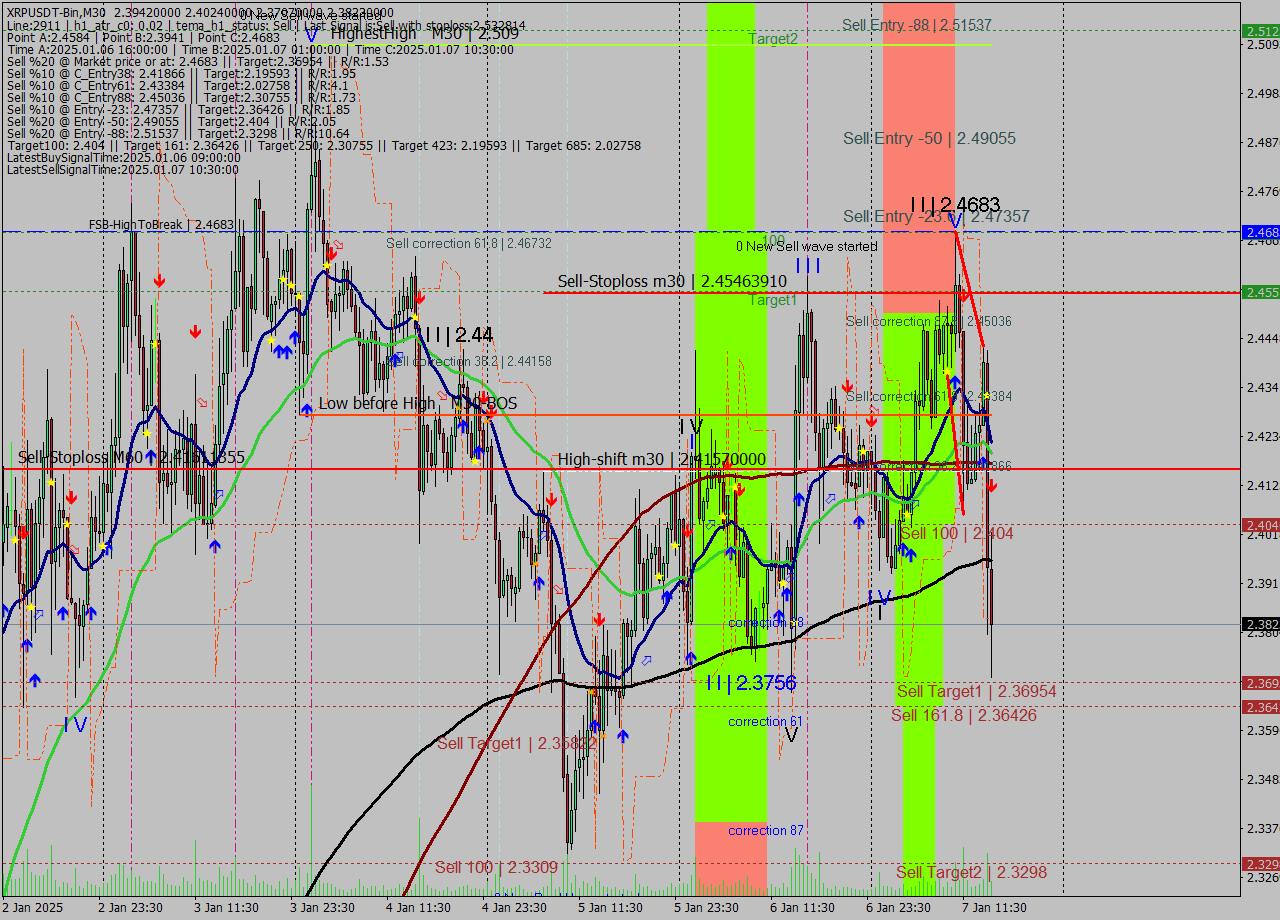Click the red 2.364 price tag on axis
This screenshot has width=1280, height=920.
tap(1261, 707)
